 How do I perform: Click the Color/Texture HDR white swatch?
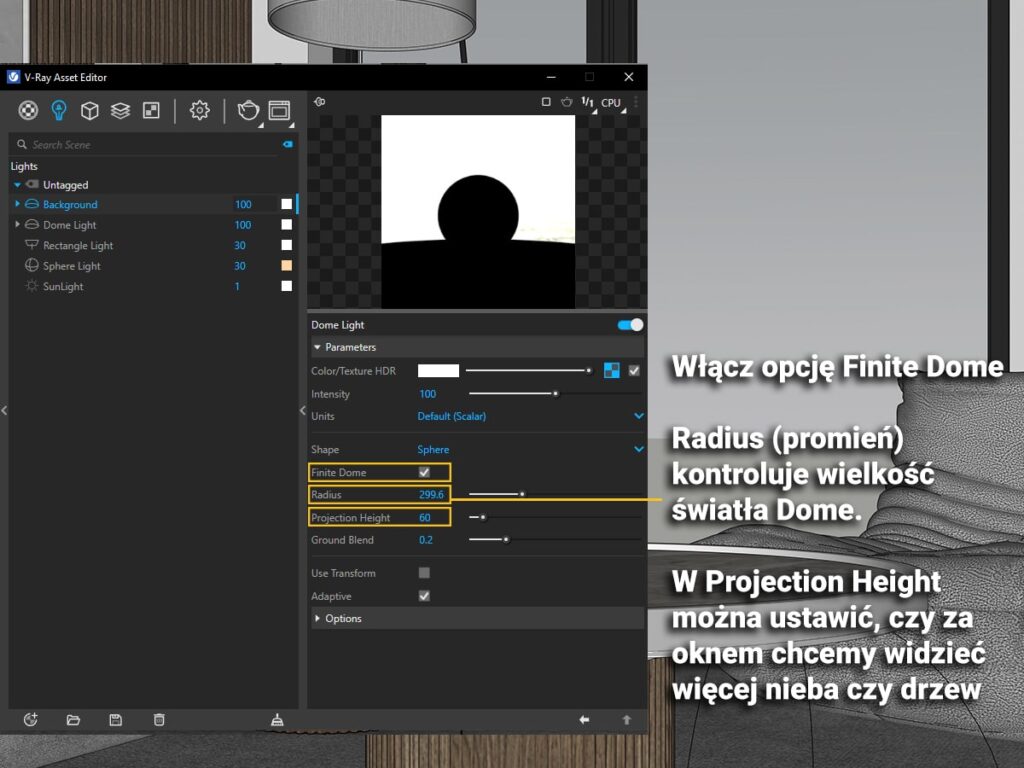coord(438,371)
